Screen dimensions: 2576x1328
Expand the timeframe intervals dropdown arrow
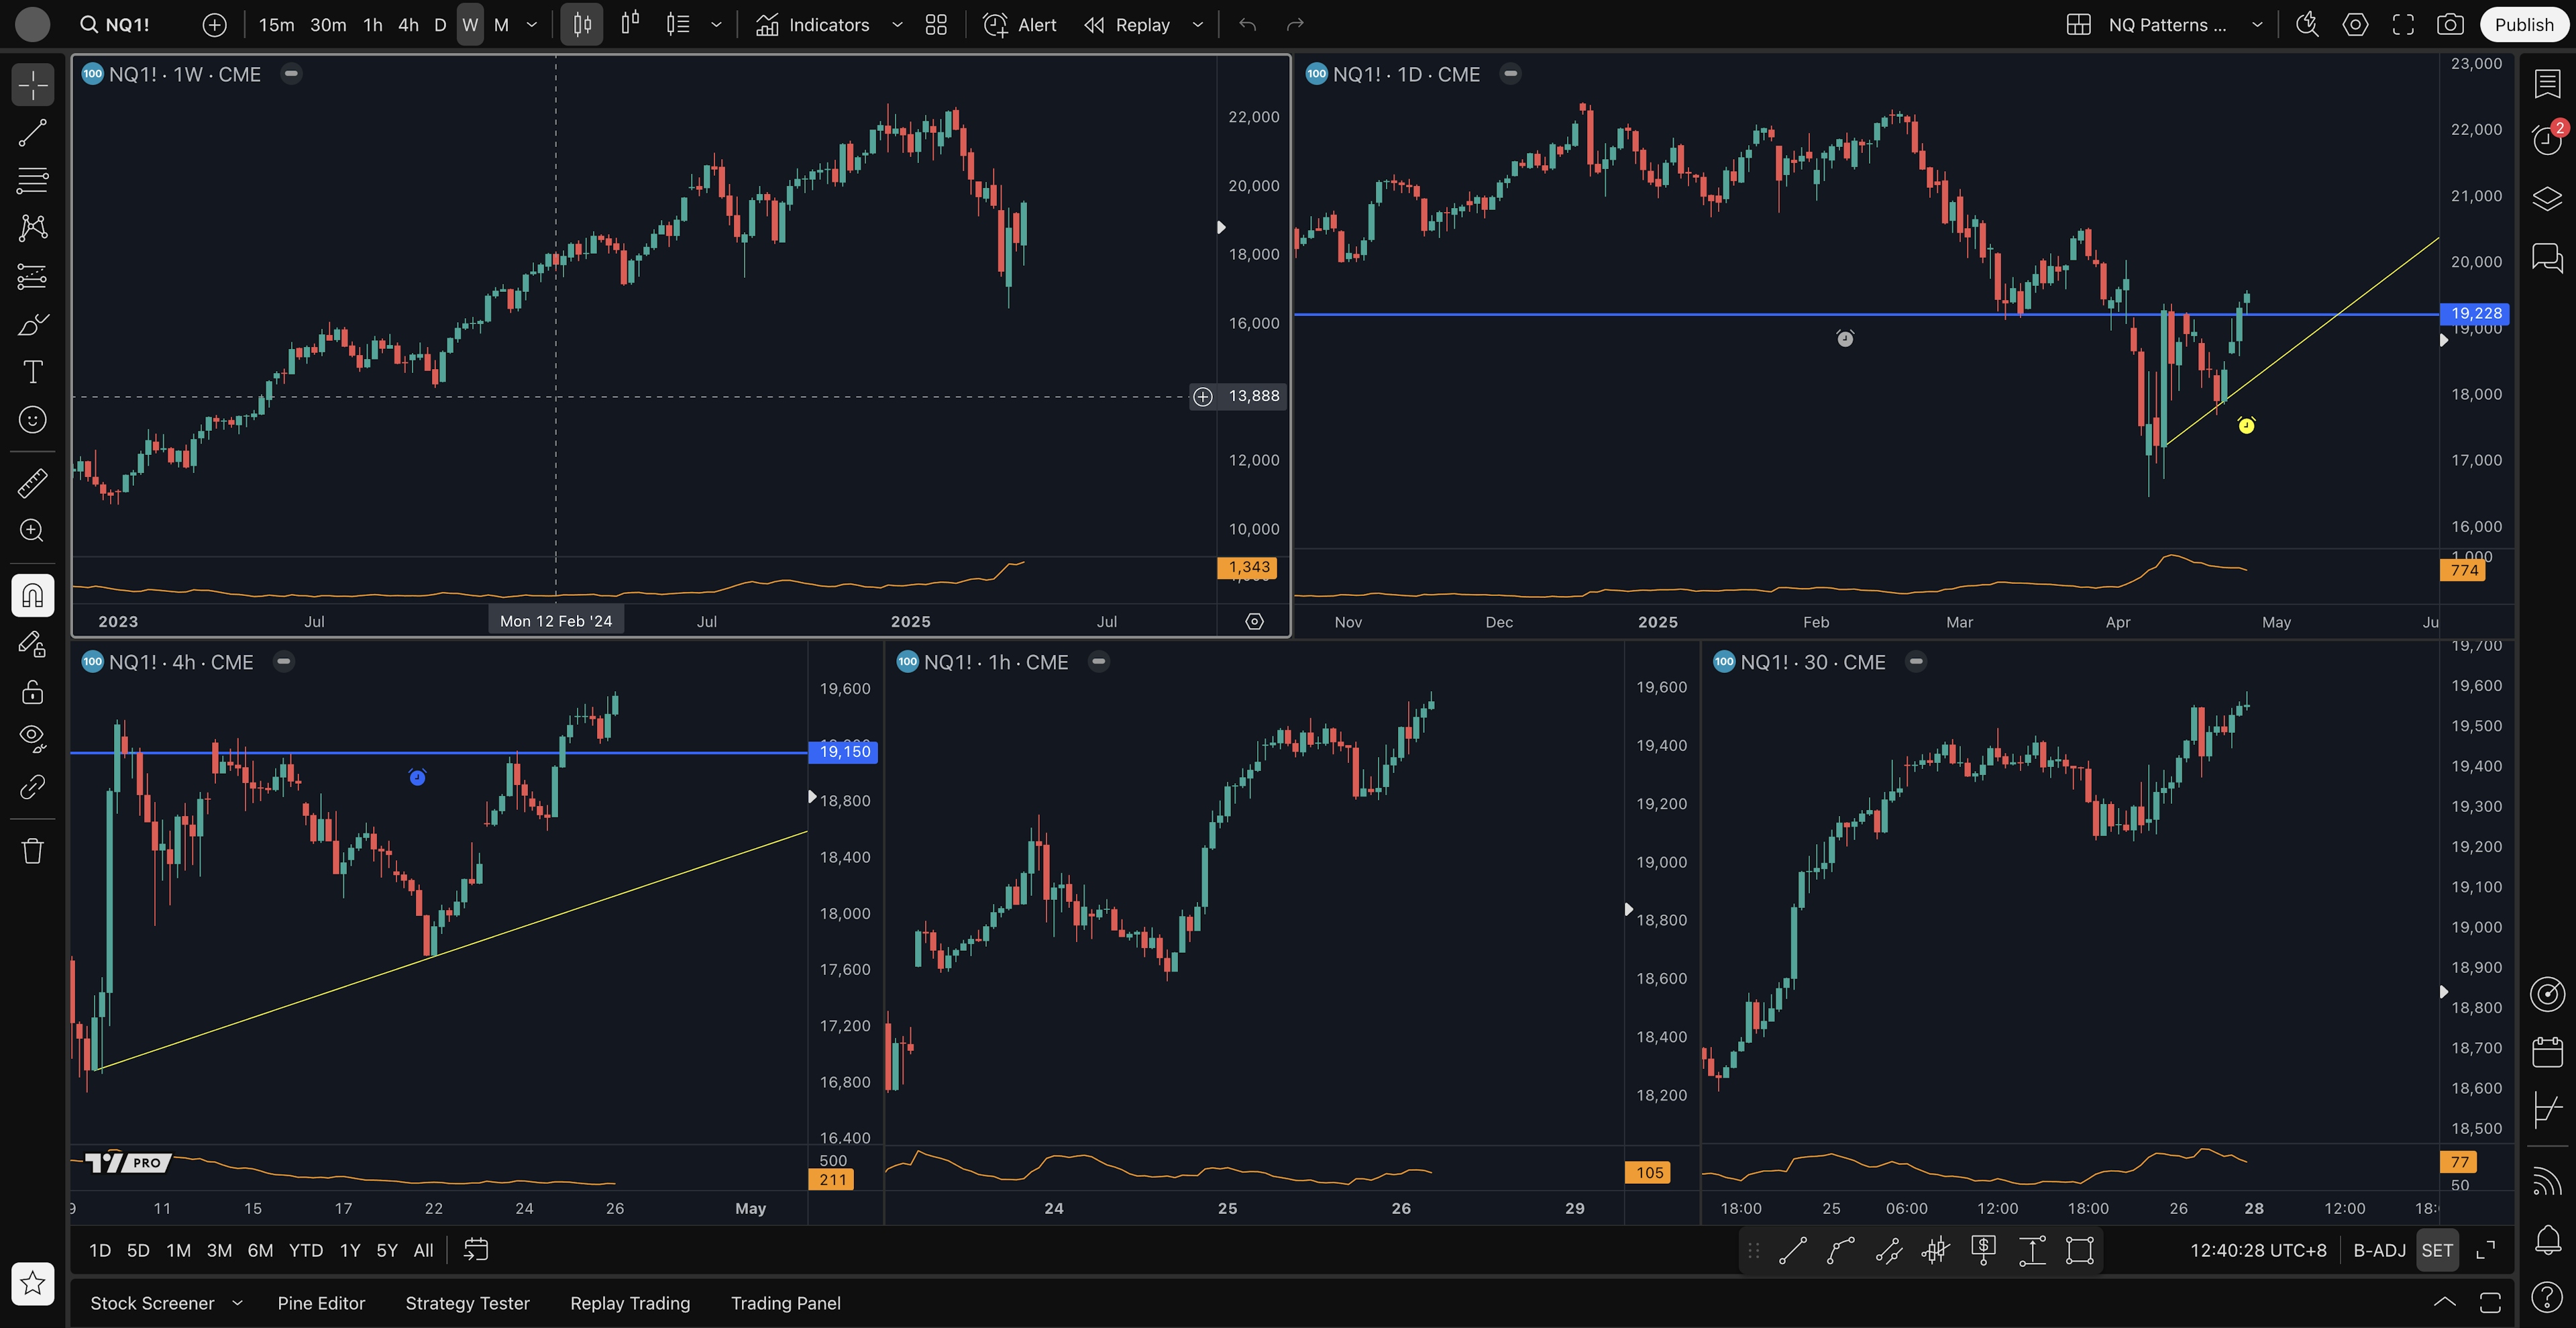click(532, 25)
